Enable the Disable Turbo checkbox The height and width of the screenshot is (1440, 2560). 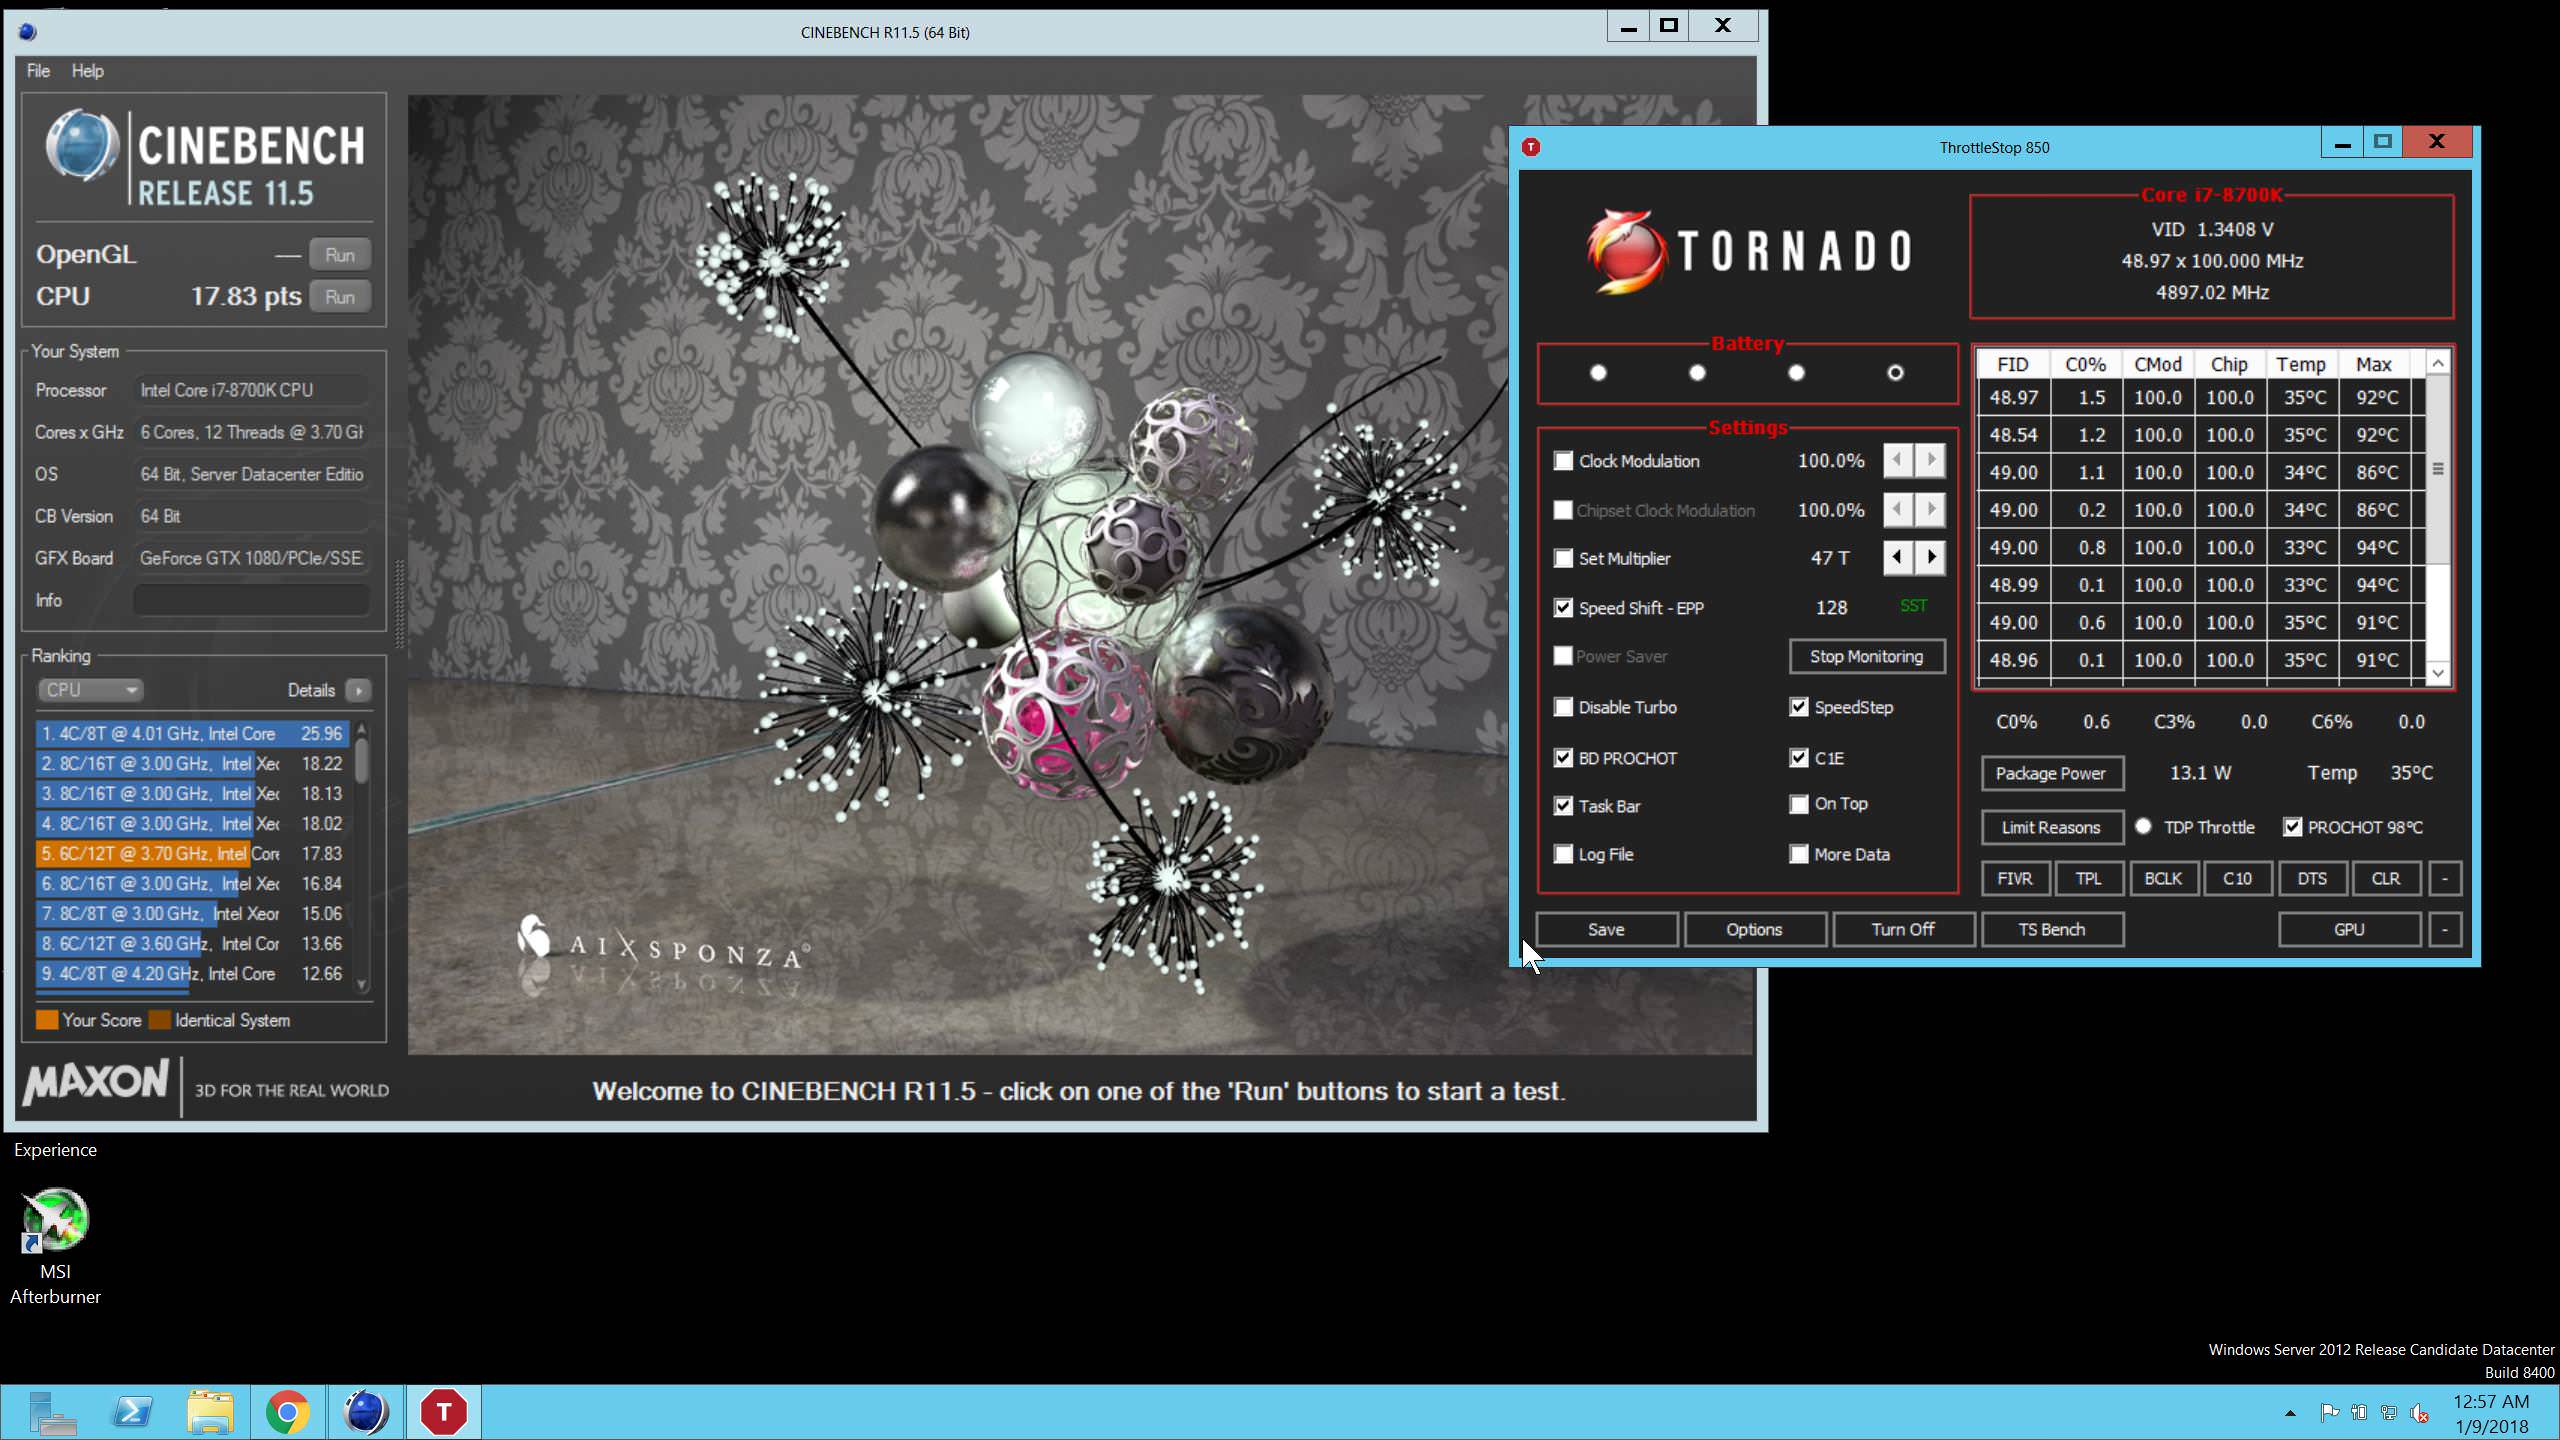pyautogui.click(x=1563, y=707)
